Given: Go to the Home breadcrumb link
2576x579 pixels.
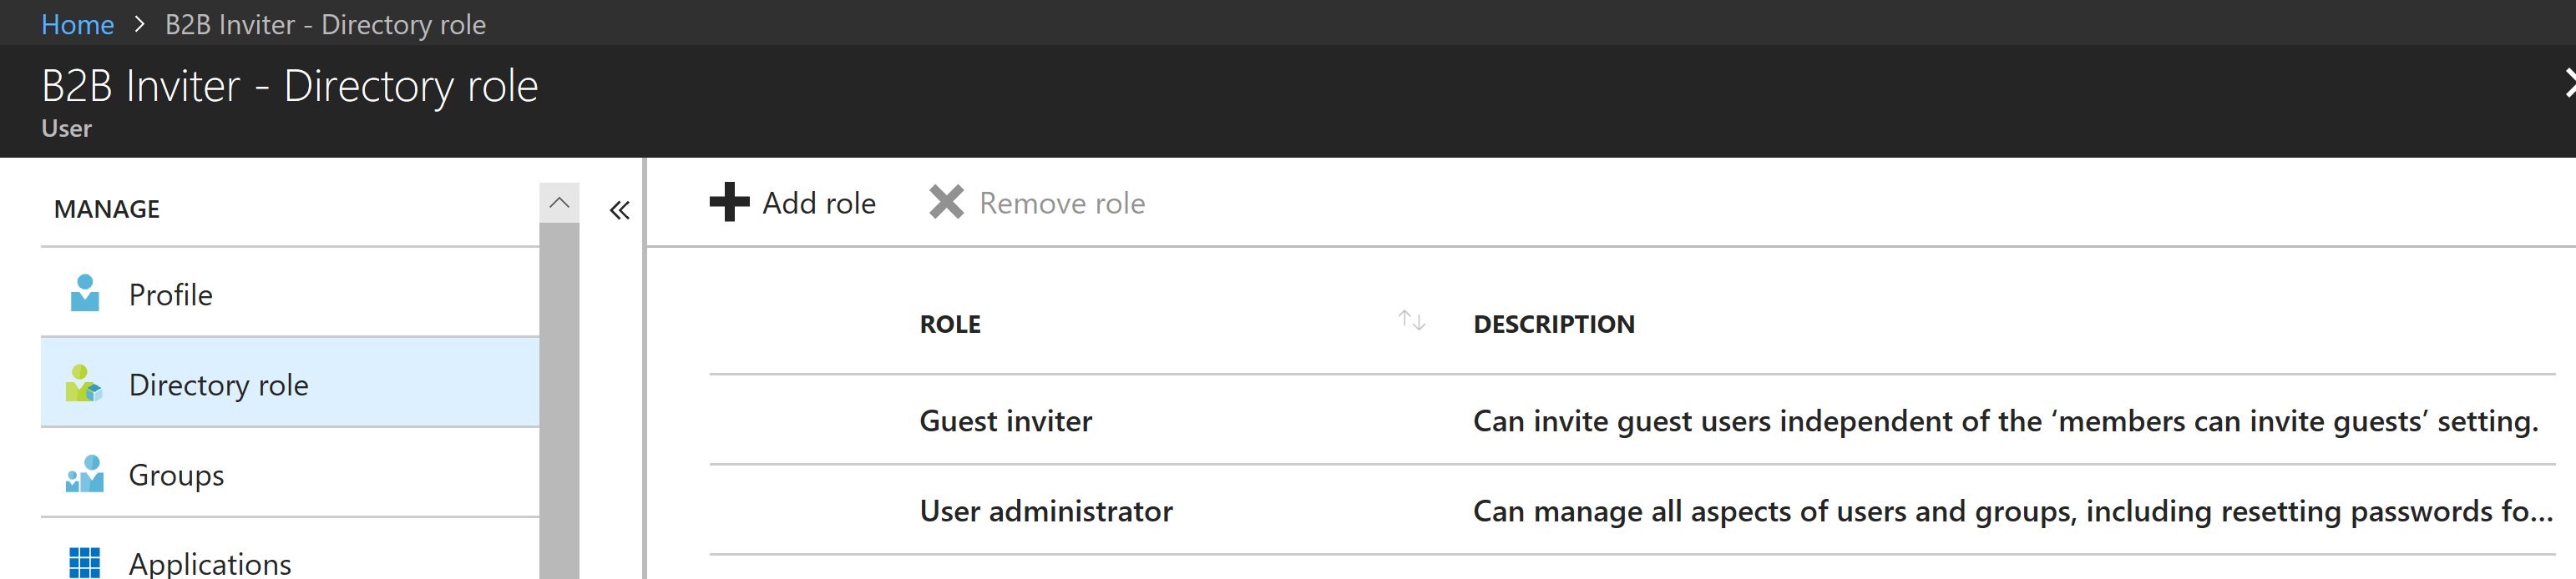Looking at the screenshot, I should click(77, 24).
